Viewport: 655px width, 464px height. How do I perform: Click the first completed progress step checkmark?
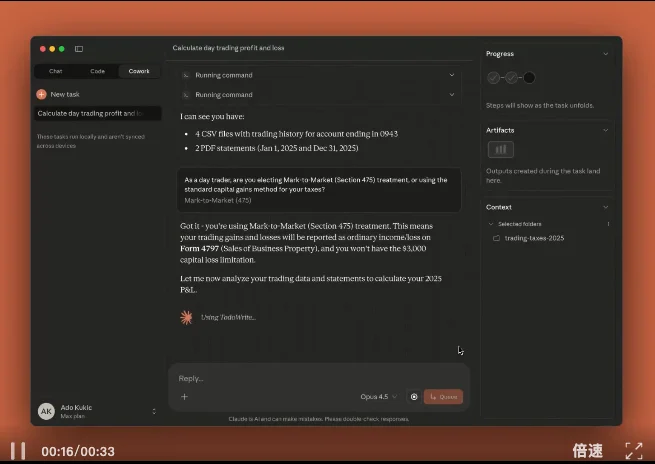[x=494, y=78]
